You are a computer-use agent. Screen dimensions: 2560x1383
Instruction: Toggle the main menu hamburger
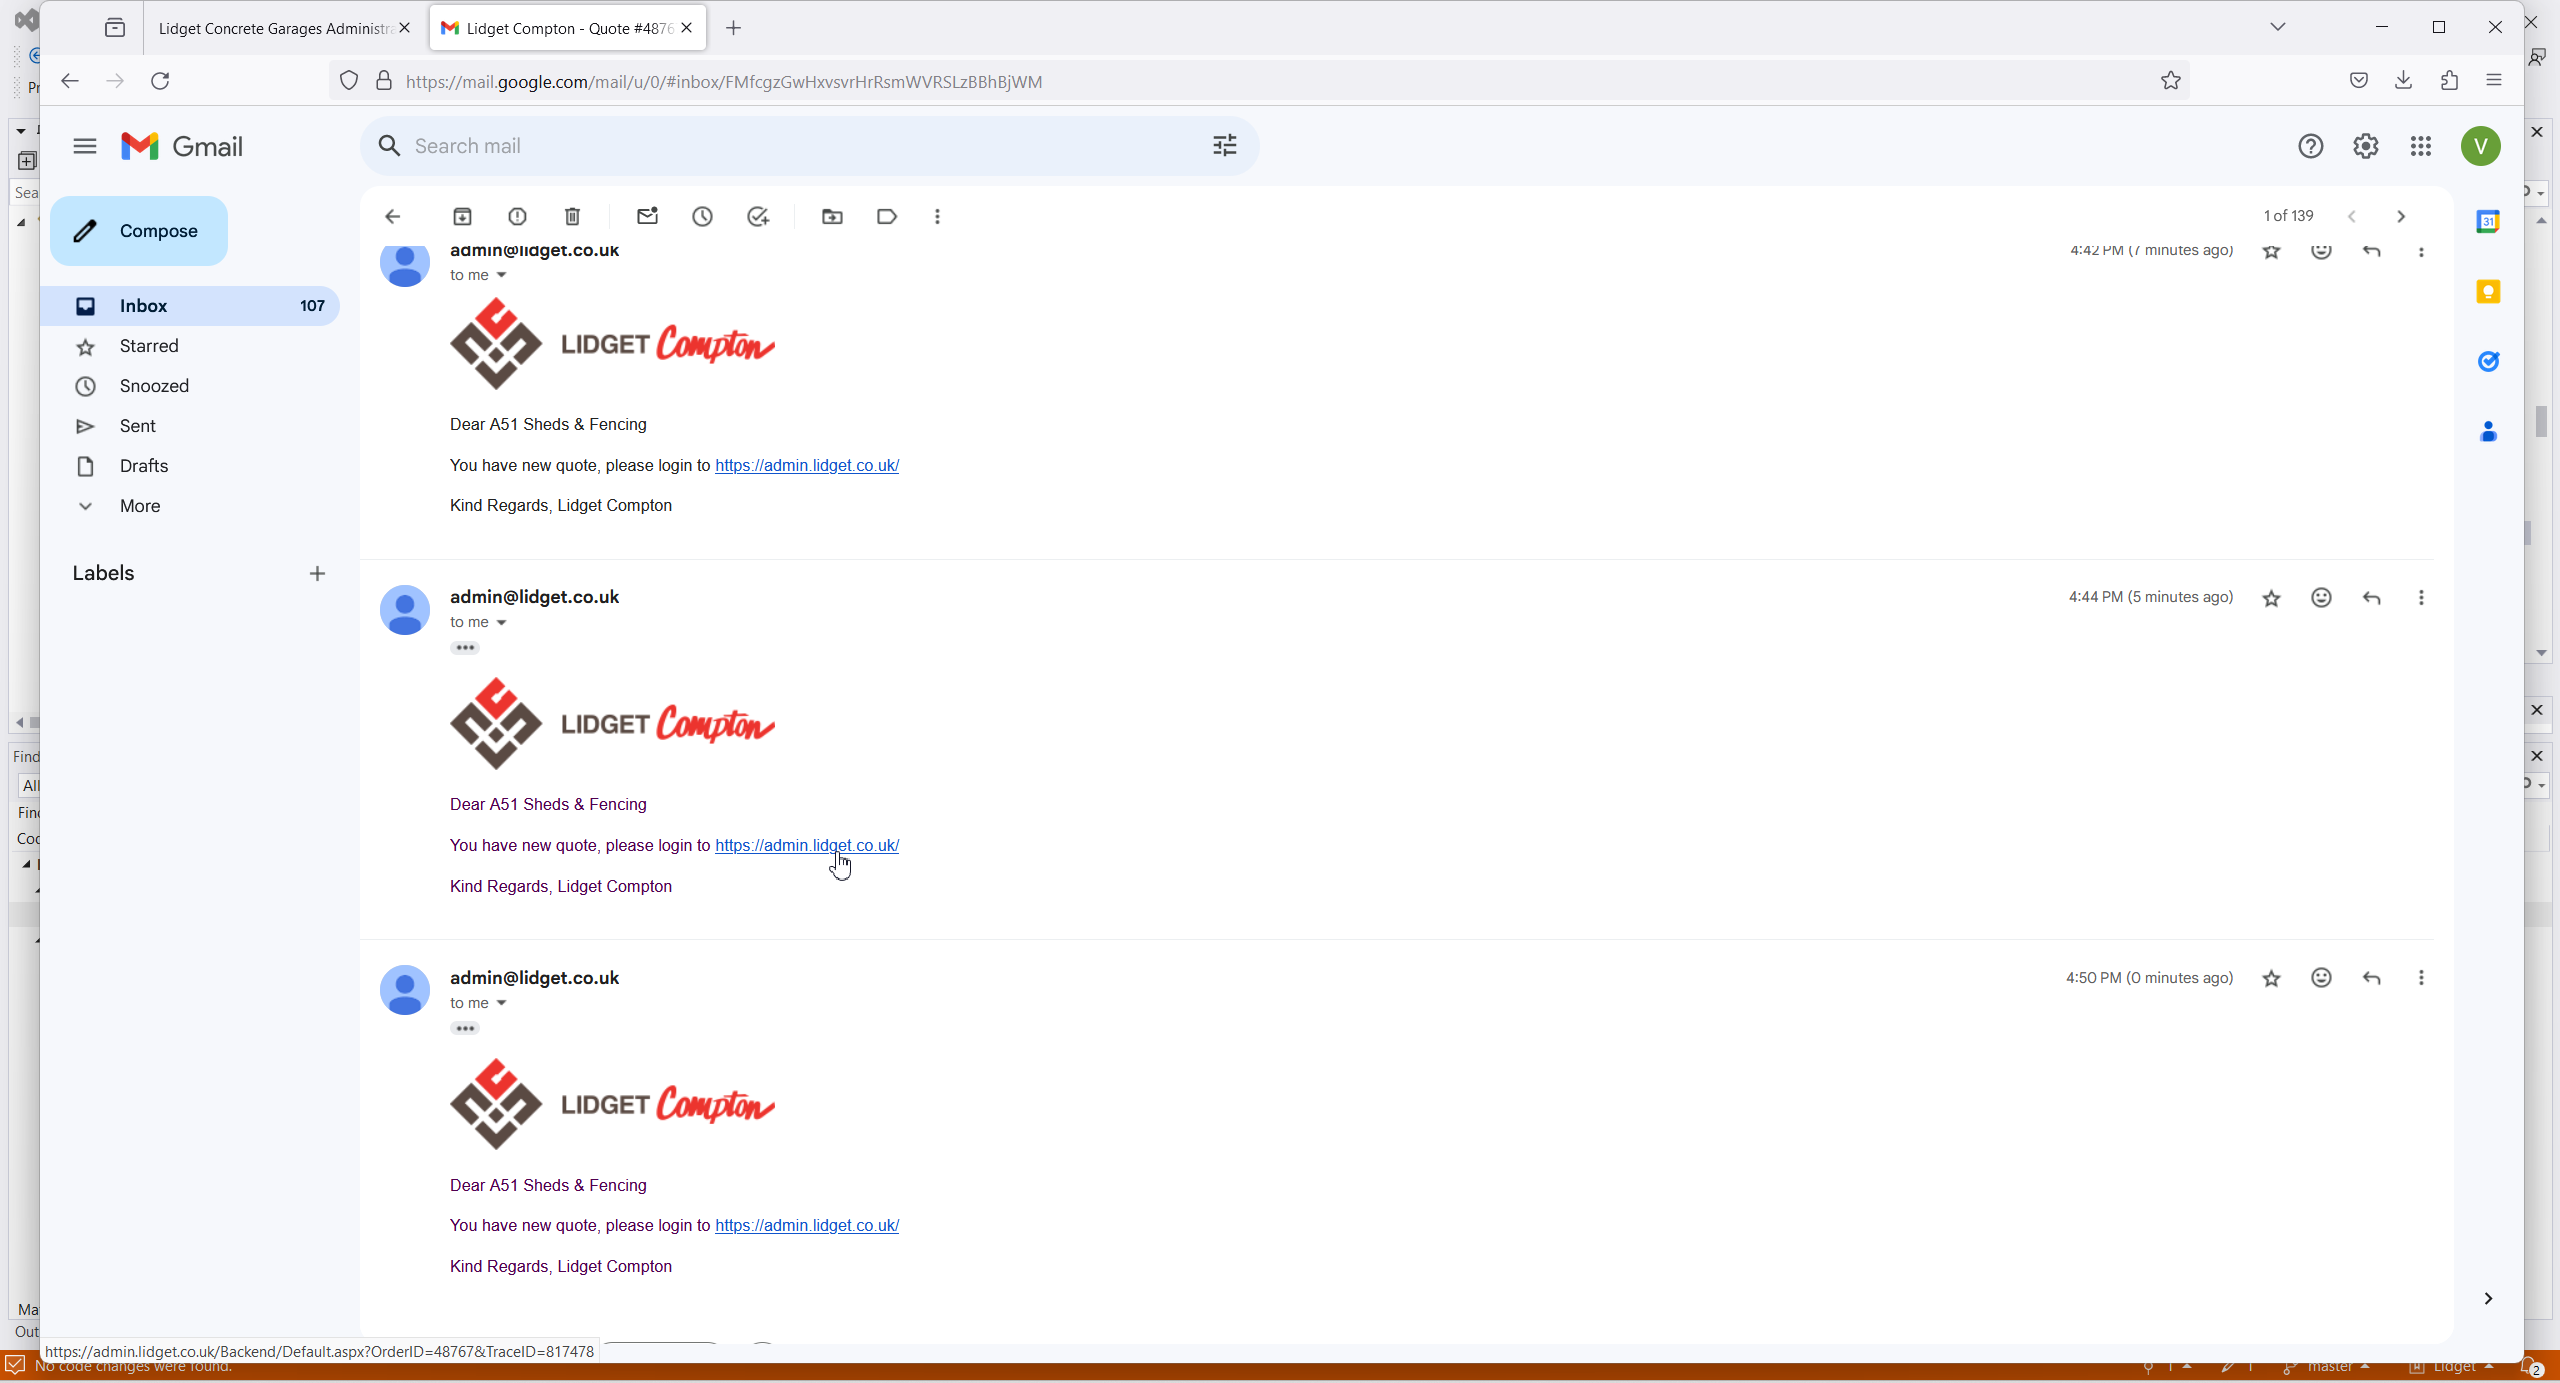85,146
